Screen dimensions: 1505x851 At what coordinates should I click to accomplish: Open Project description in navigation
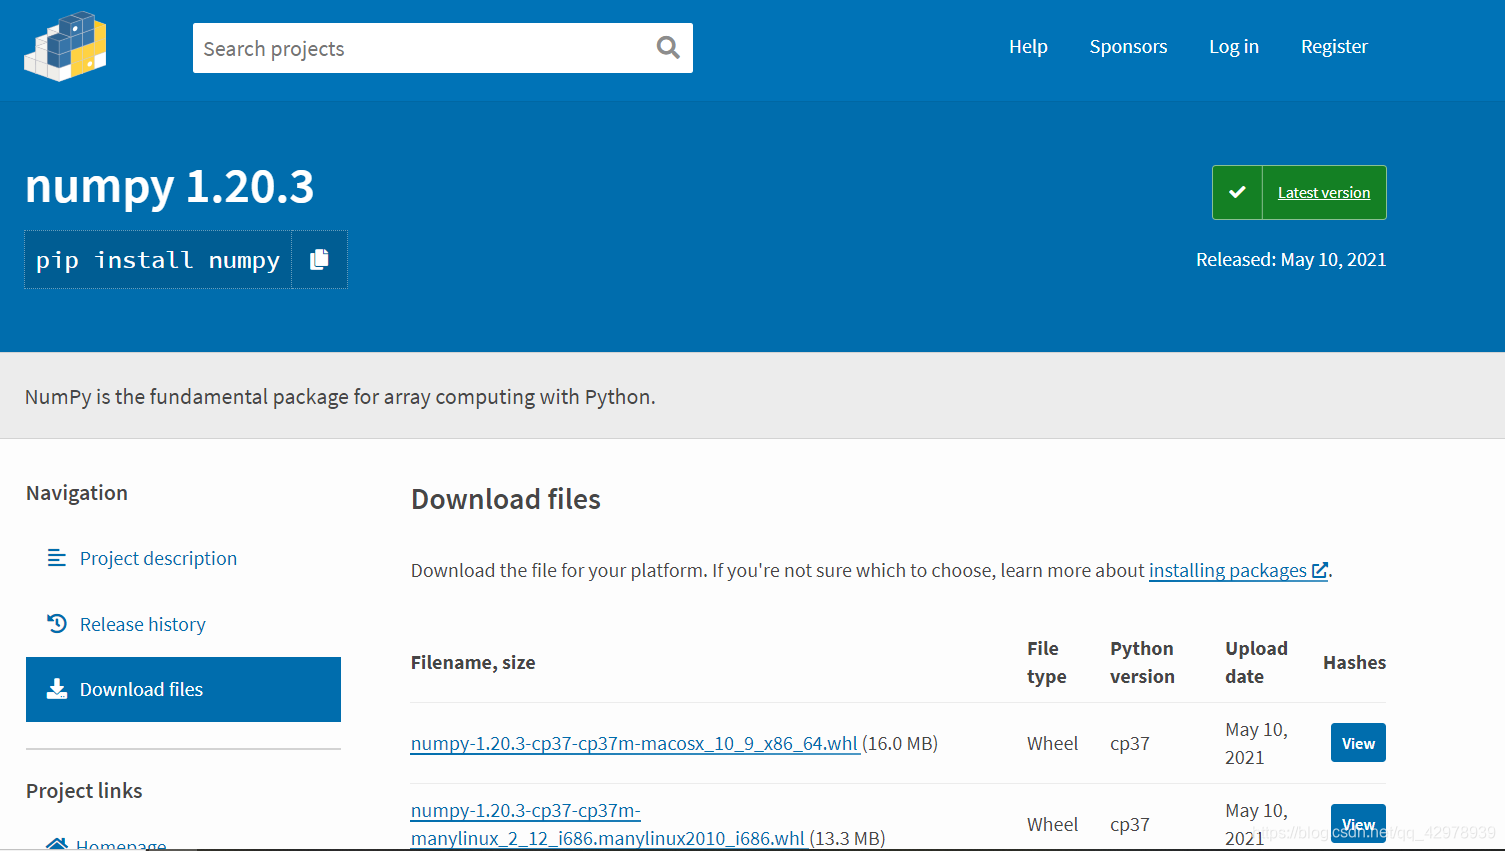158,558
